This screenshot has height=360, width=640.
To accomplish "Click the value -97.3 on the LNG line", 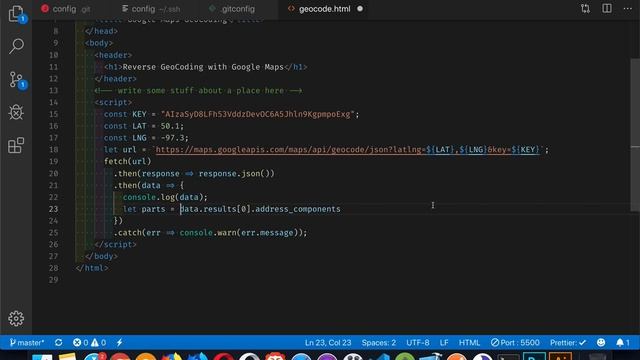I will pos(172,138).
